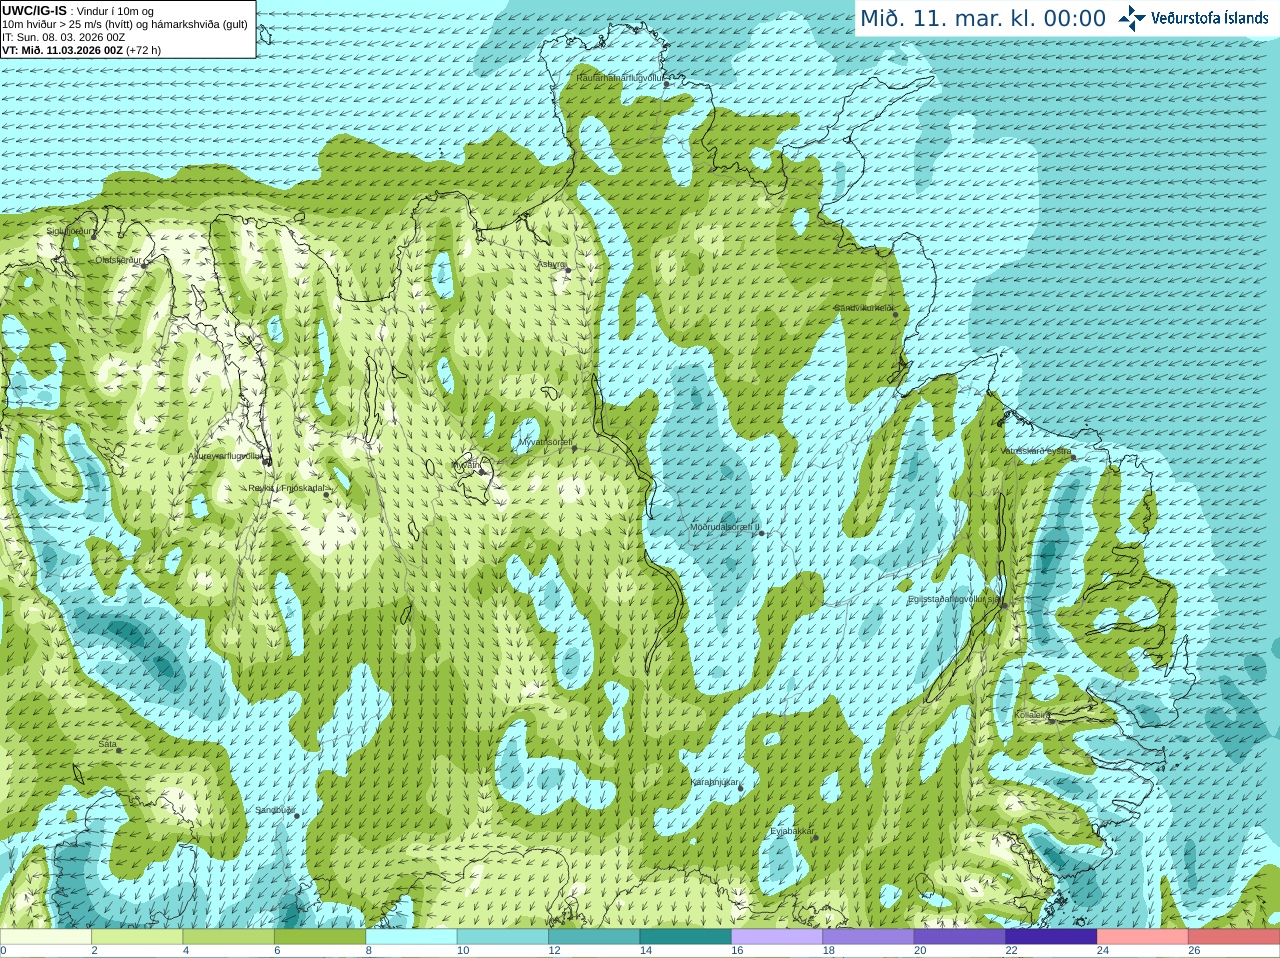The width and height of the screenshot is (1280, 958).
Task: Click the Veðurstofa Íslands logo icon
Action: [1132, 18]
